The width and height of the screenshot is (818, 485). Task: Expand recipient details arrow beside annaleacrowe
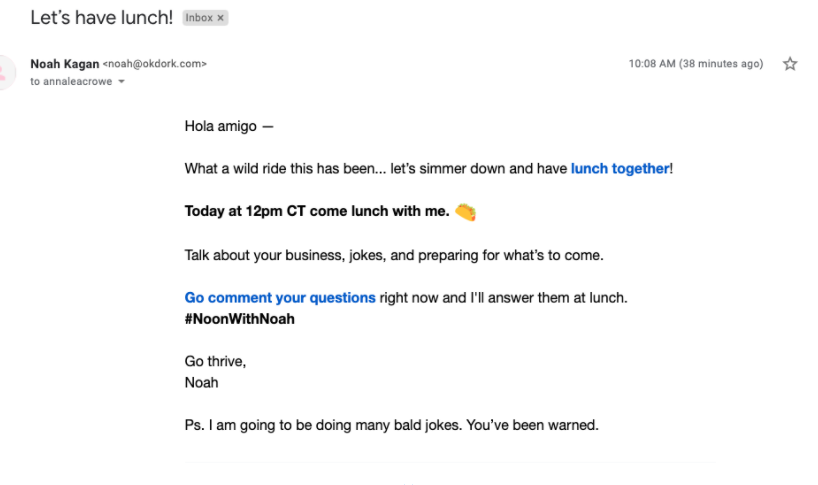click(x=122, y=82)
